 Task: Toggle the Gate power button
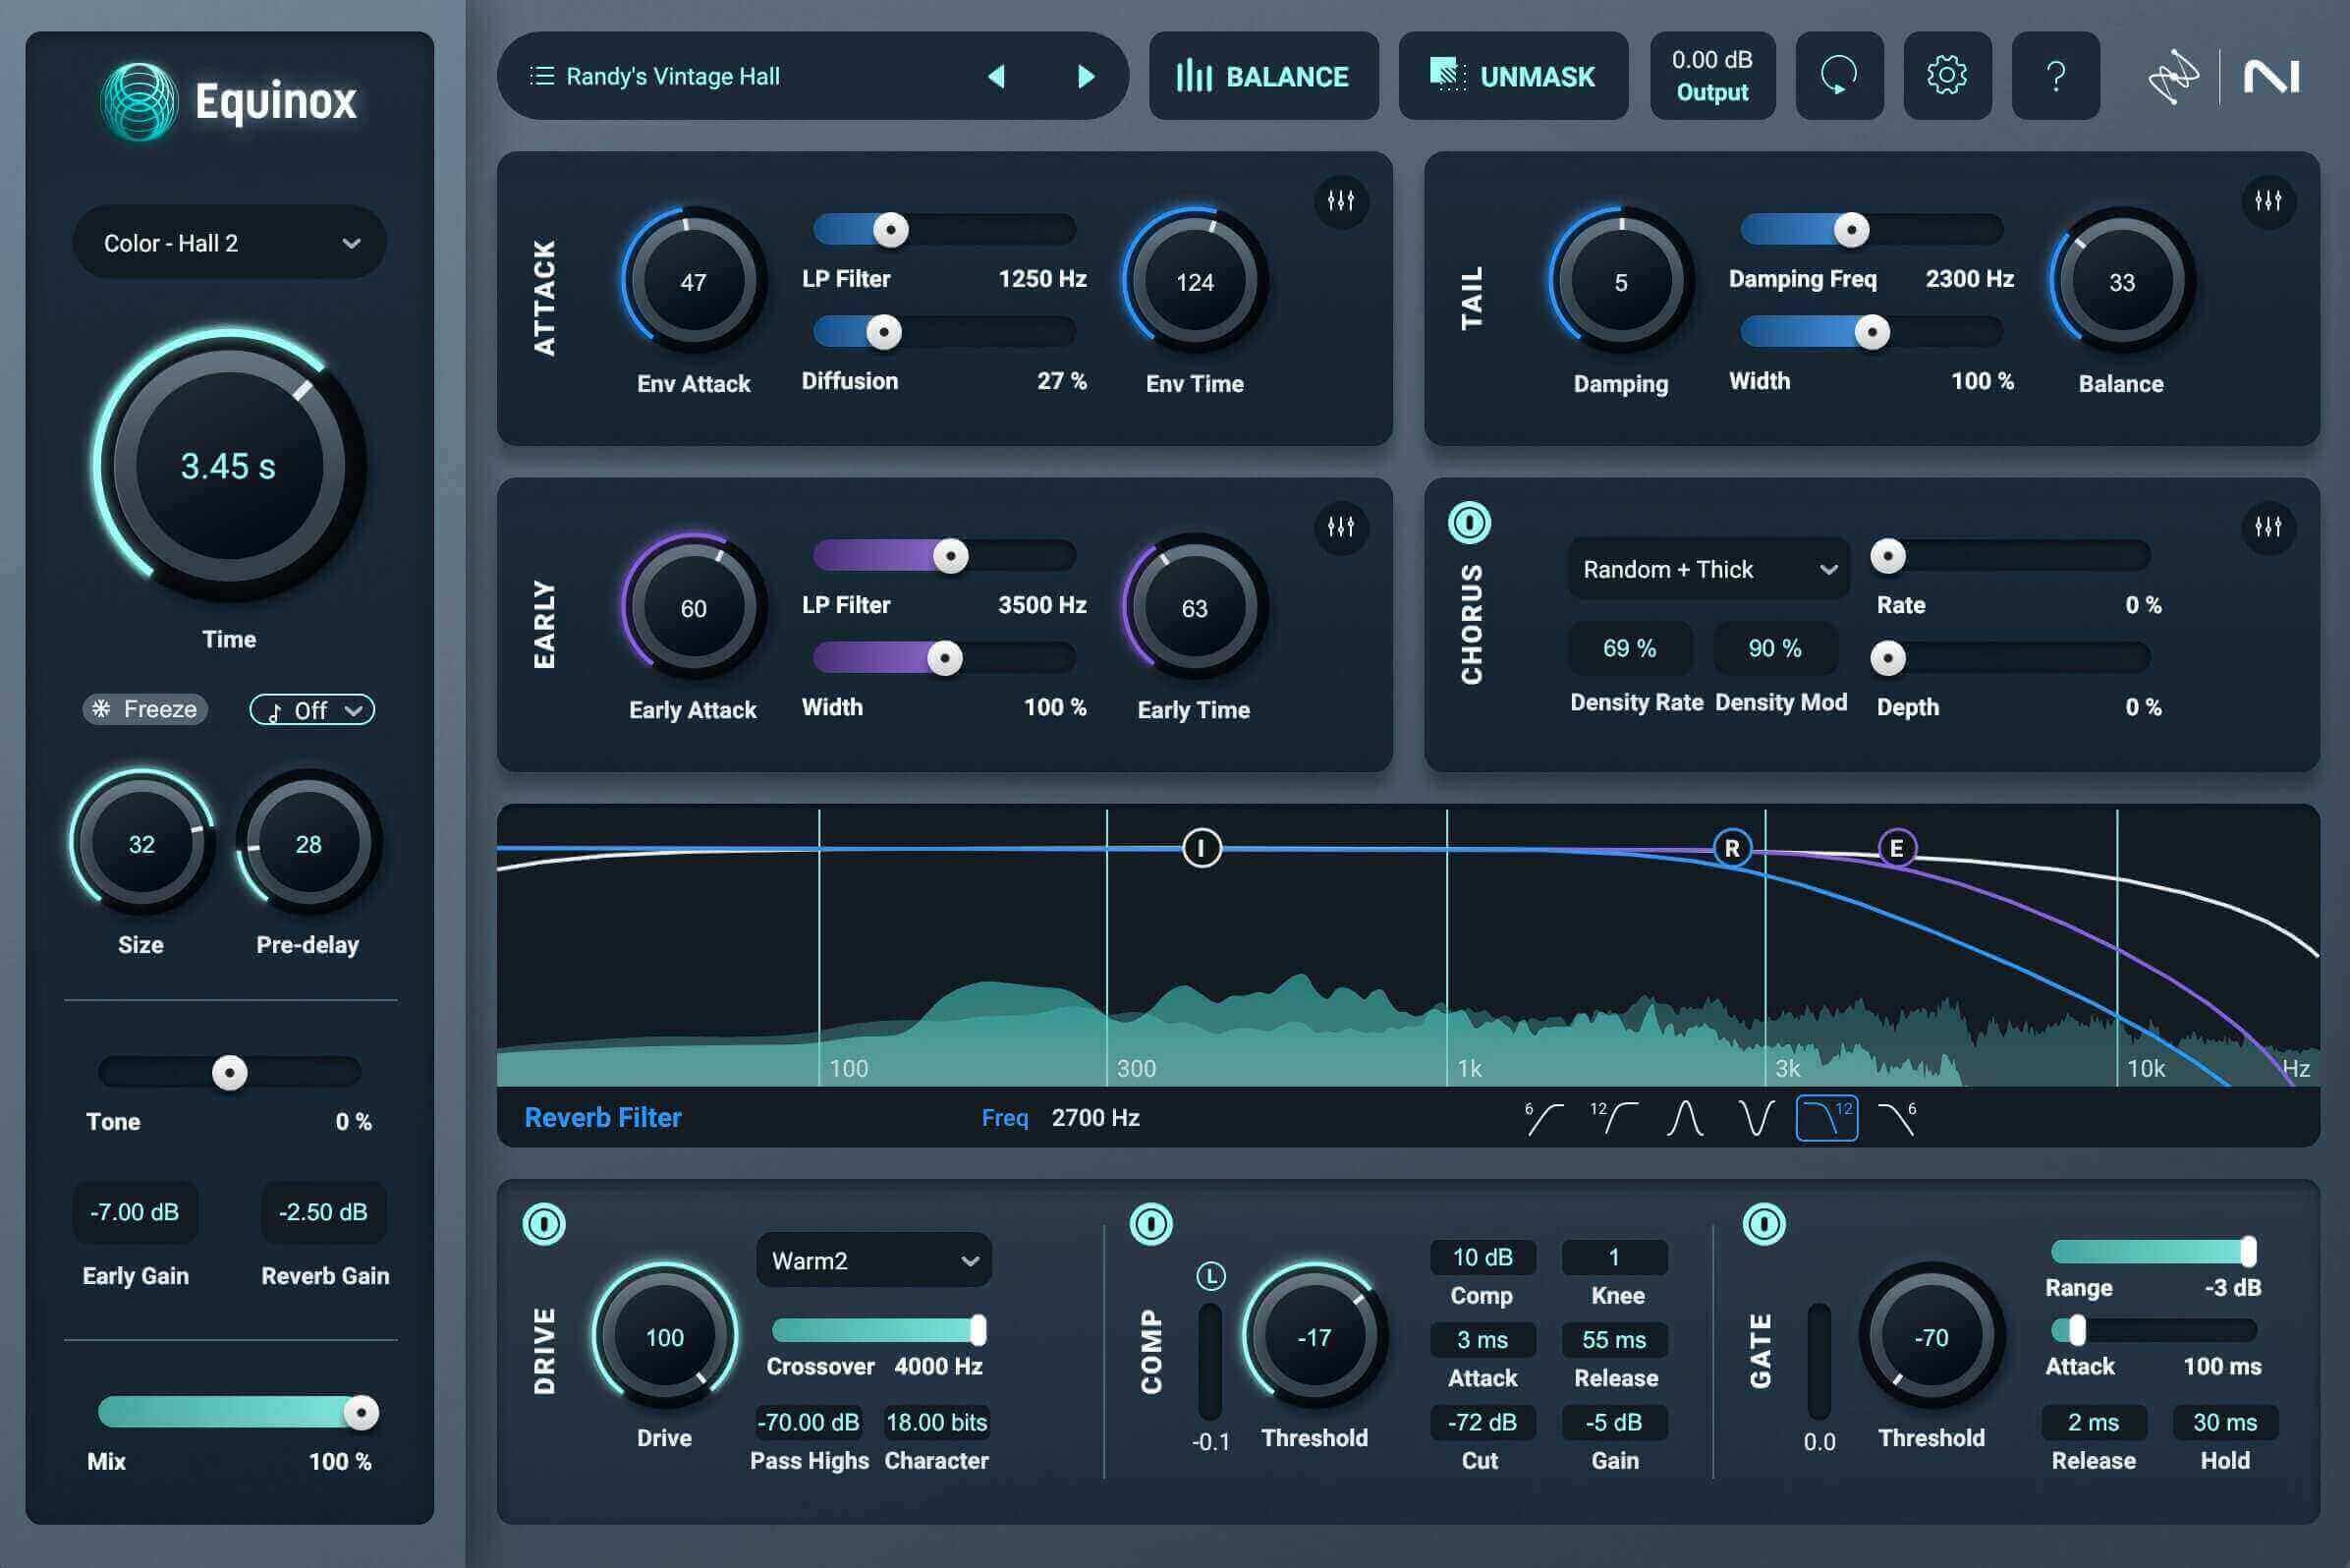click(1764, 1224)
